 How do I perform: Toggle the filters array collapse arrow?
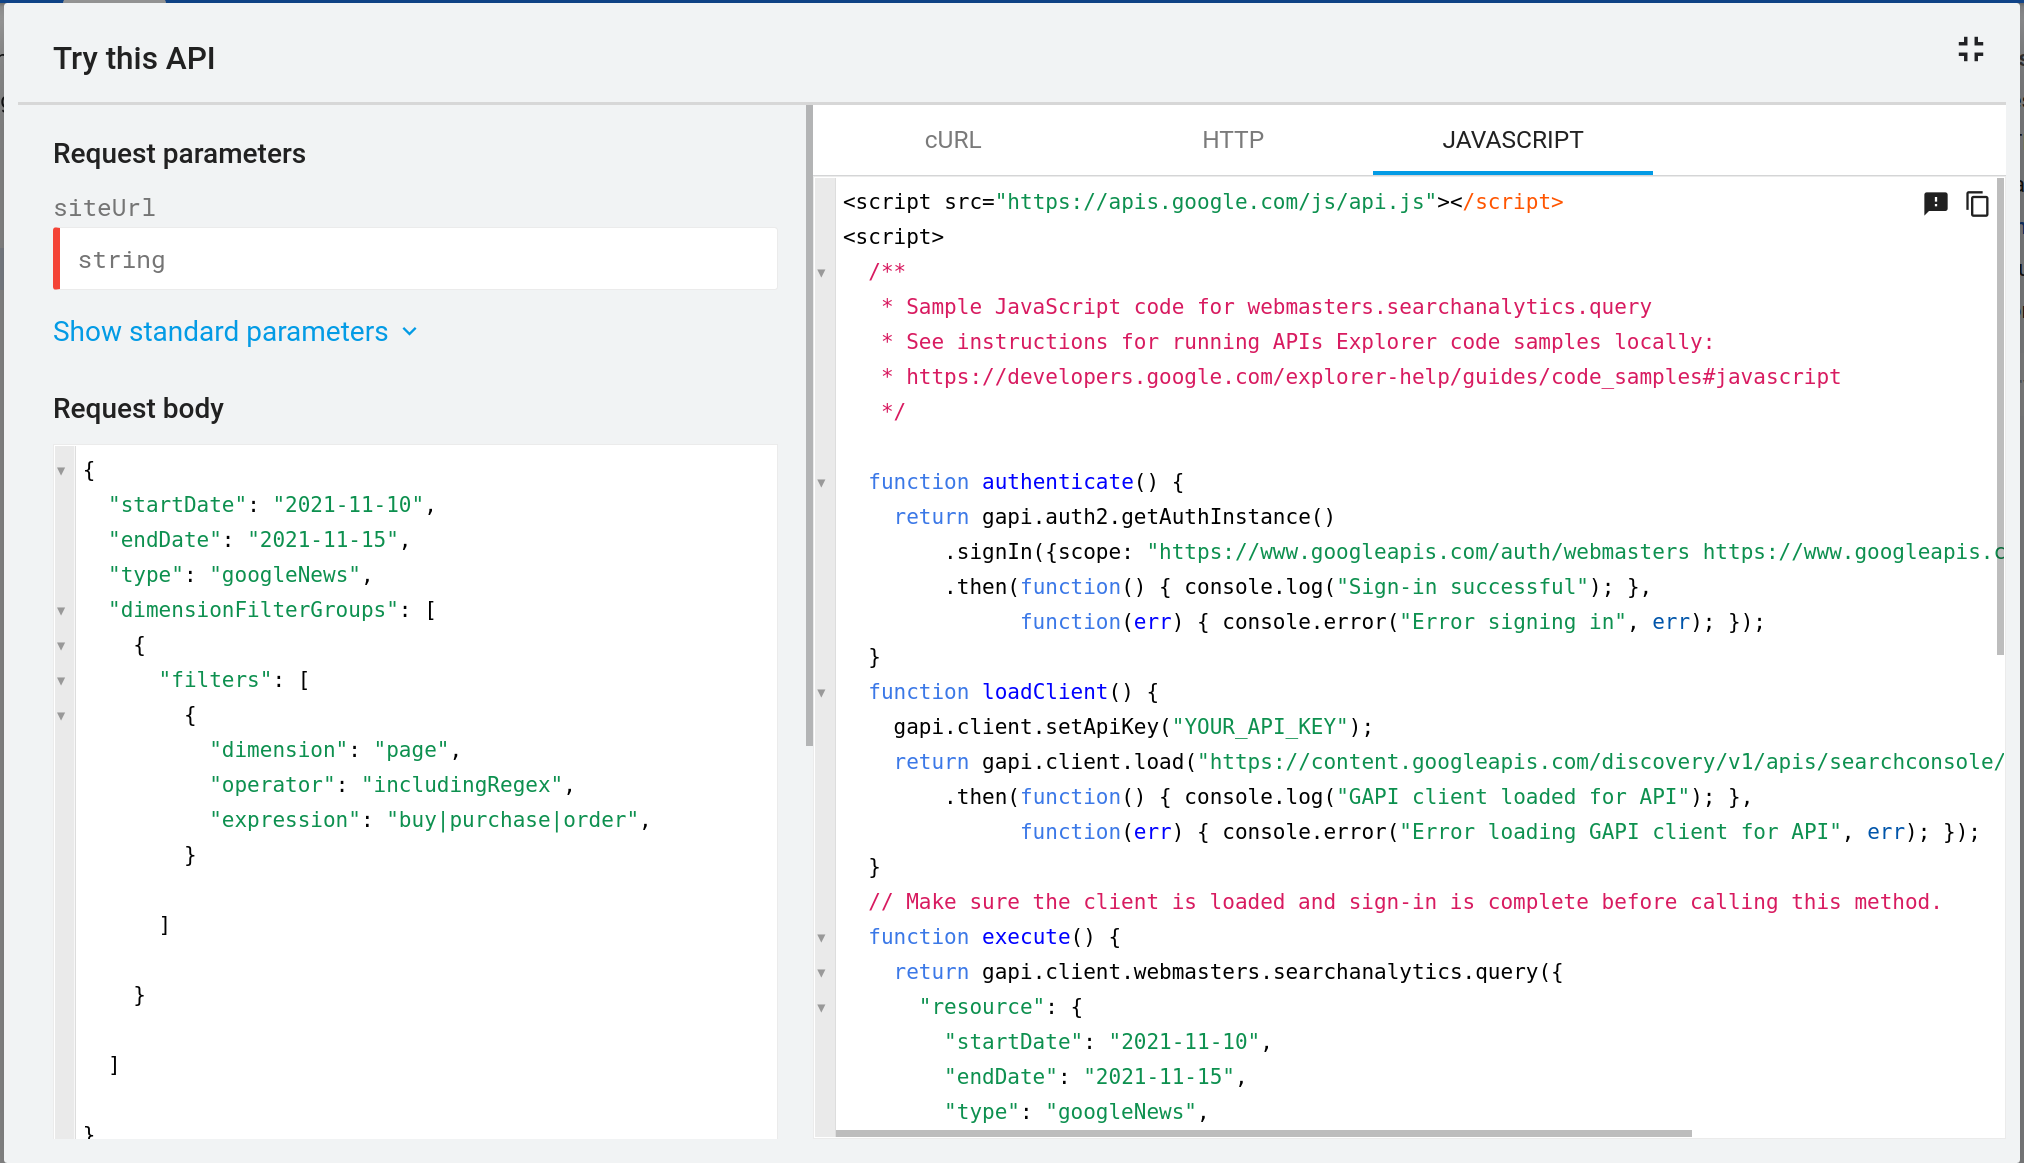pyautogui.click(x=63, y=681)
